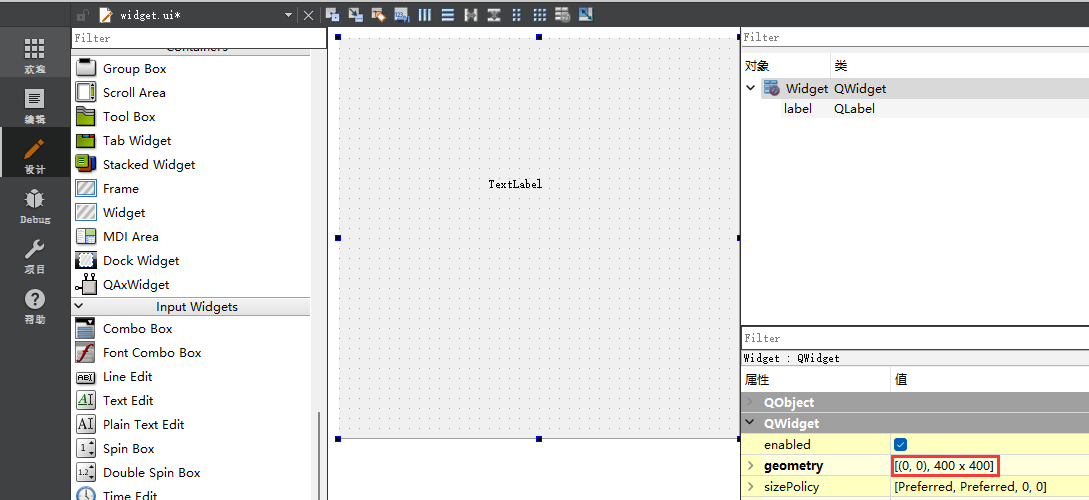Viewport: 1089px width, 500px height.
Task: Pick the Line Edit widget
Action: tap(191, 376)
